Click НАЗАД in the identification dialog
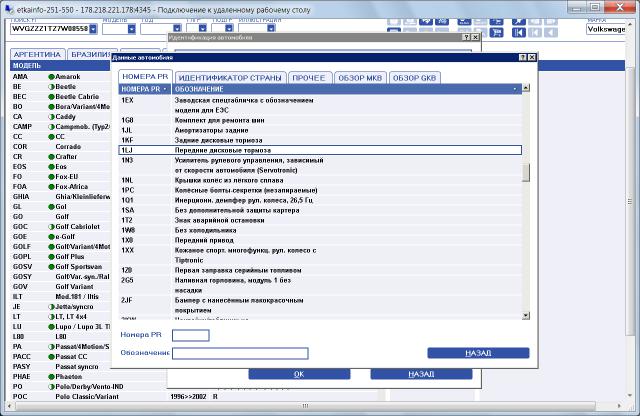Screen dimensions: 640x416 coord(421,374)
